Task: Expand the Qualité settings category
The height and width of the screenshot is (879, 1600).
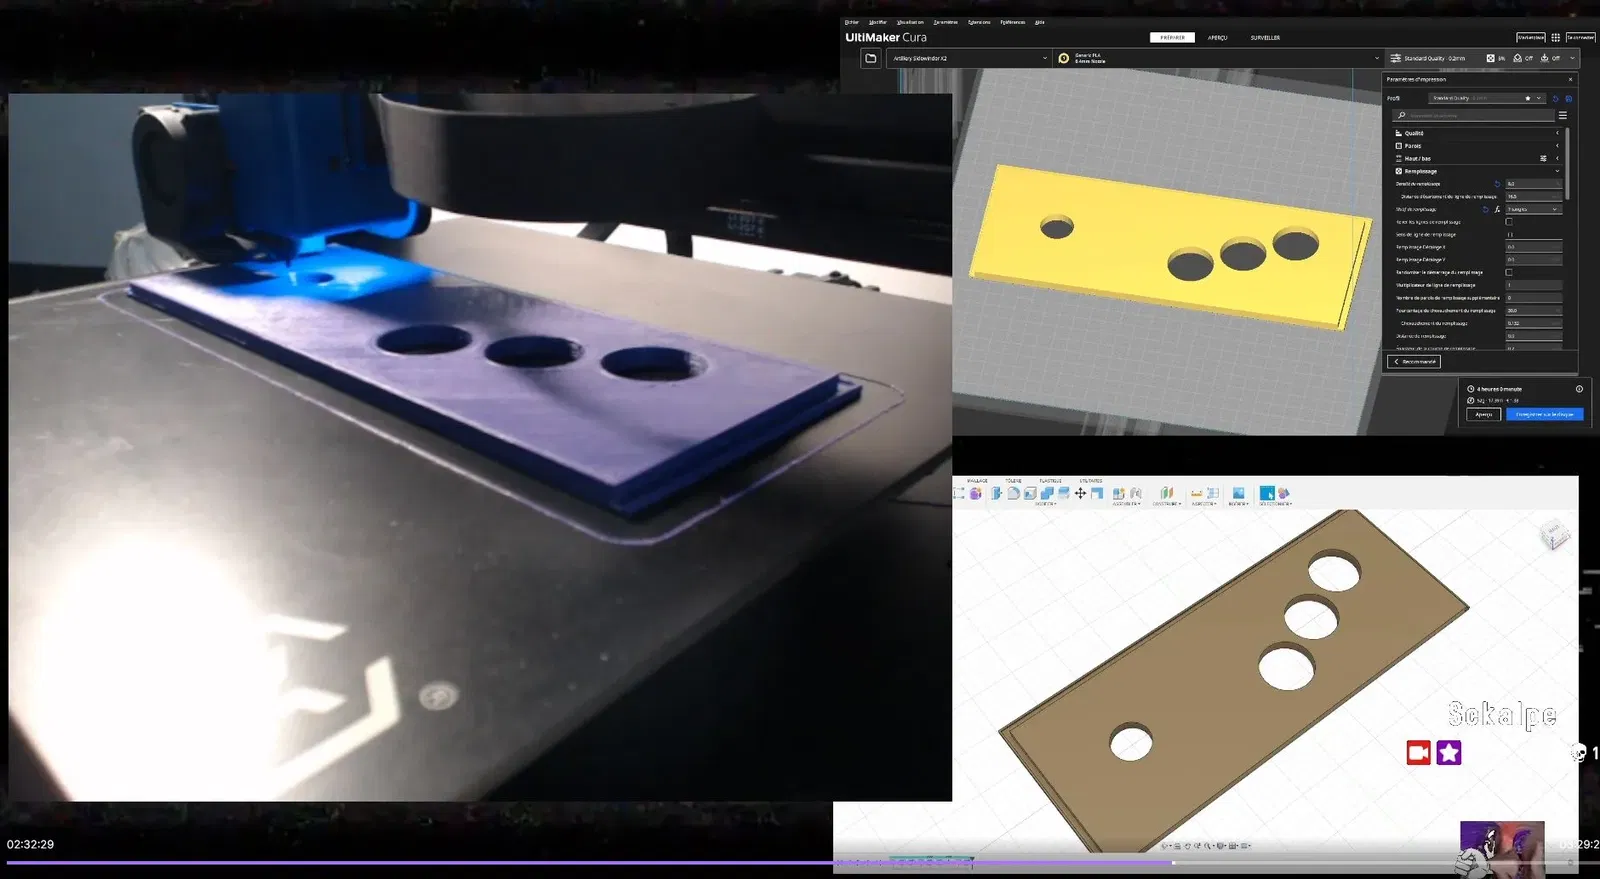Action: point(1476,133)
